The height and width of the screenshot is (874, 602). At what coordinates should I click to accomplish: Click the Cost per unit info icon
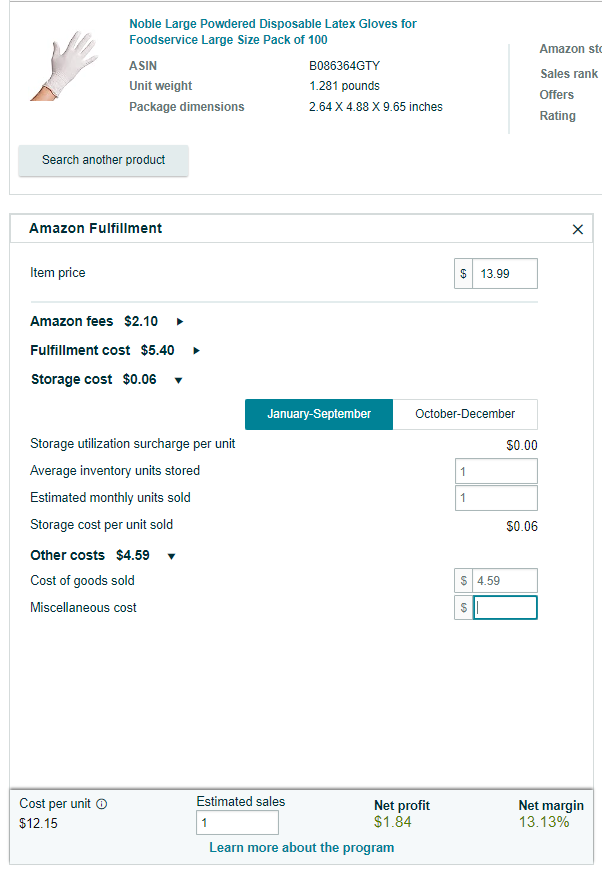[101, 804]
